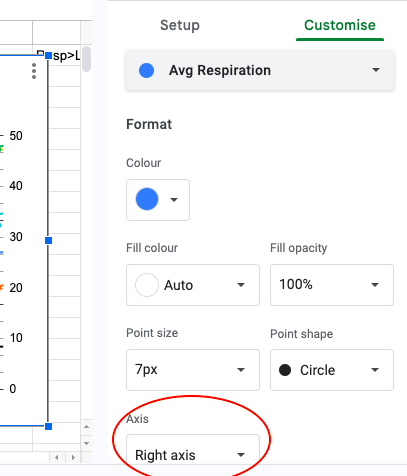Click the scroll left arrow of spreadsheet
This screenshot has width=407, height=476.
tap(57, 457)
